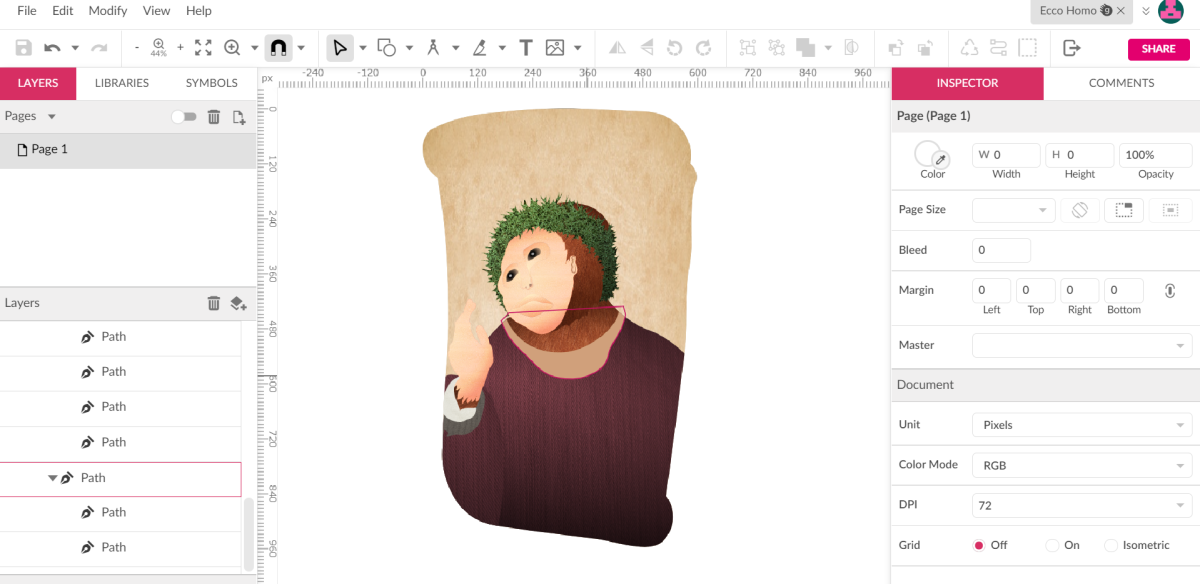Select the Text tool
The height and width of the screenshot is (584, 1200).
(525, 47)
